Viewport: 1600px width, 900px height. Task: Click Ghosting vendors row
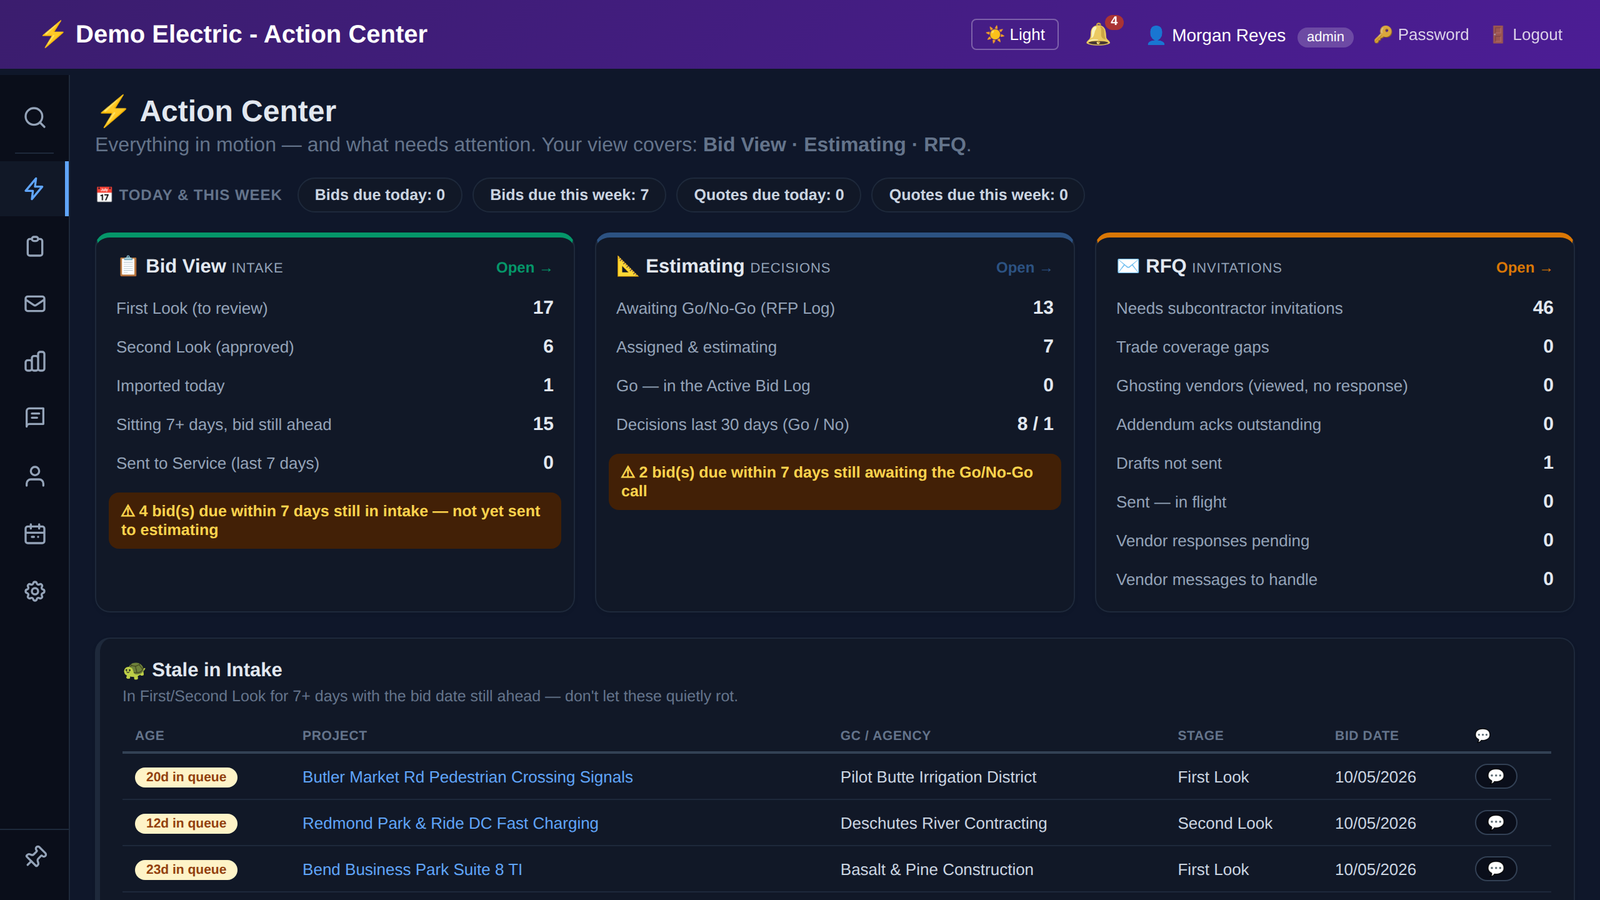pos(1335,386)
